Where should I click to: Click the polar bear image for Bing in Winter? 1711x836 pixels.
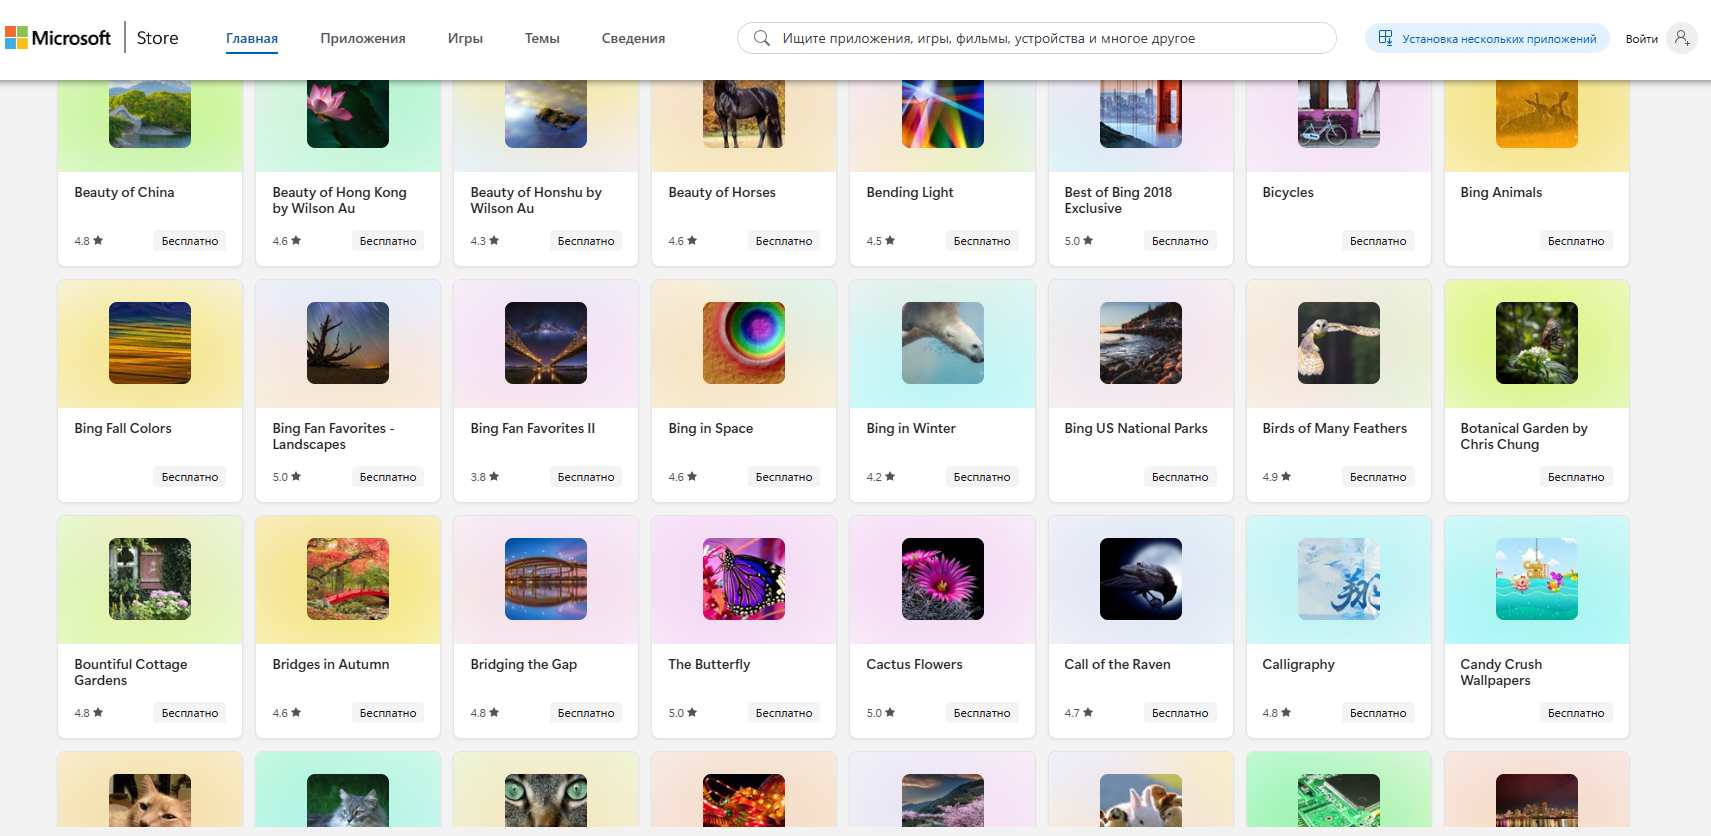(x=943, y=343)
